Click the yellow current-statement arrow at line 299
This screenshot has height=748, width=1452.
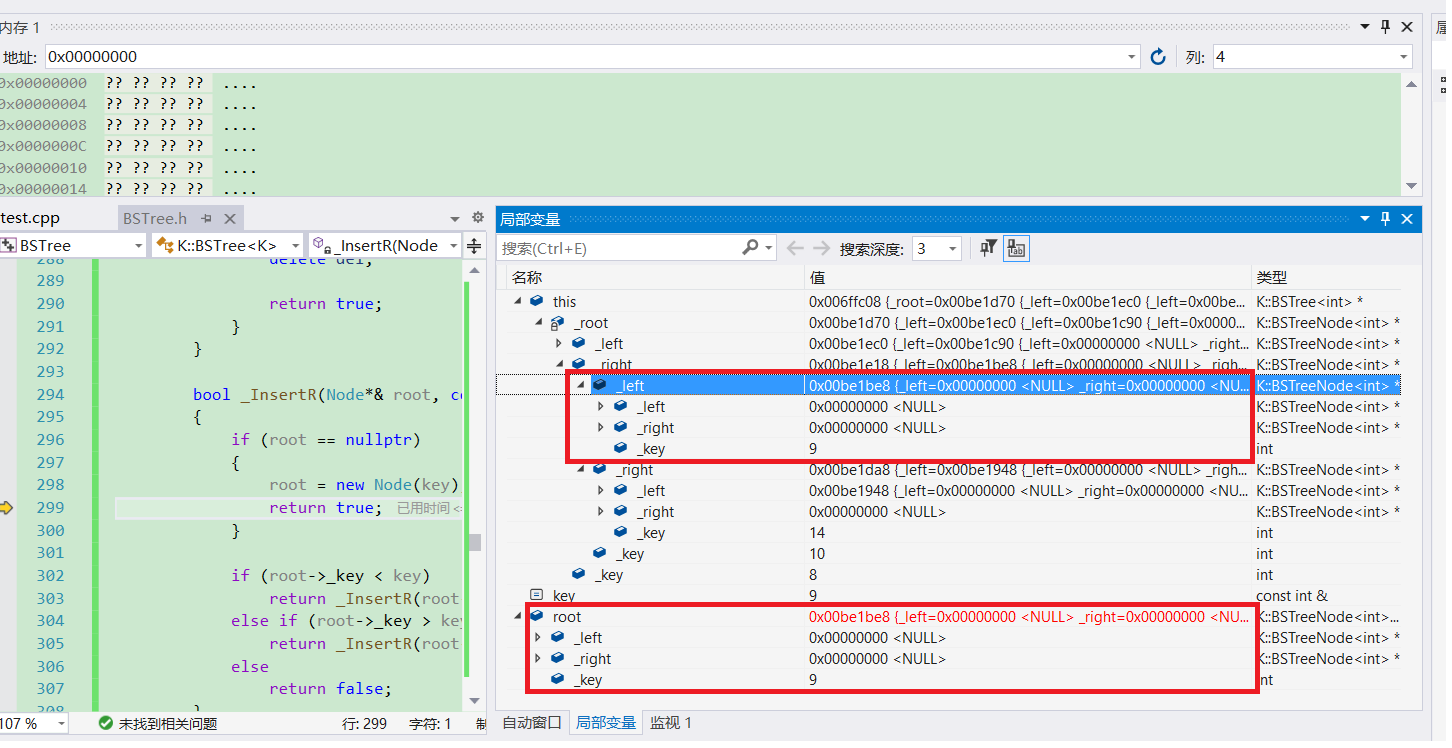(x=6, y=508)
